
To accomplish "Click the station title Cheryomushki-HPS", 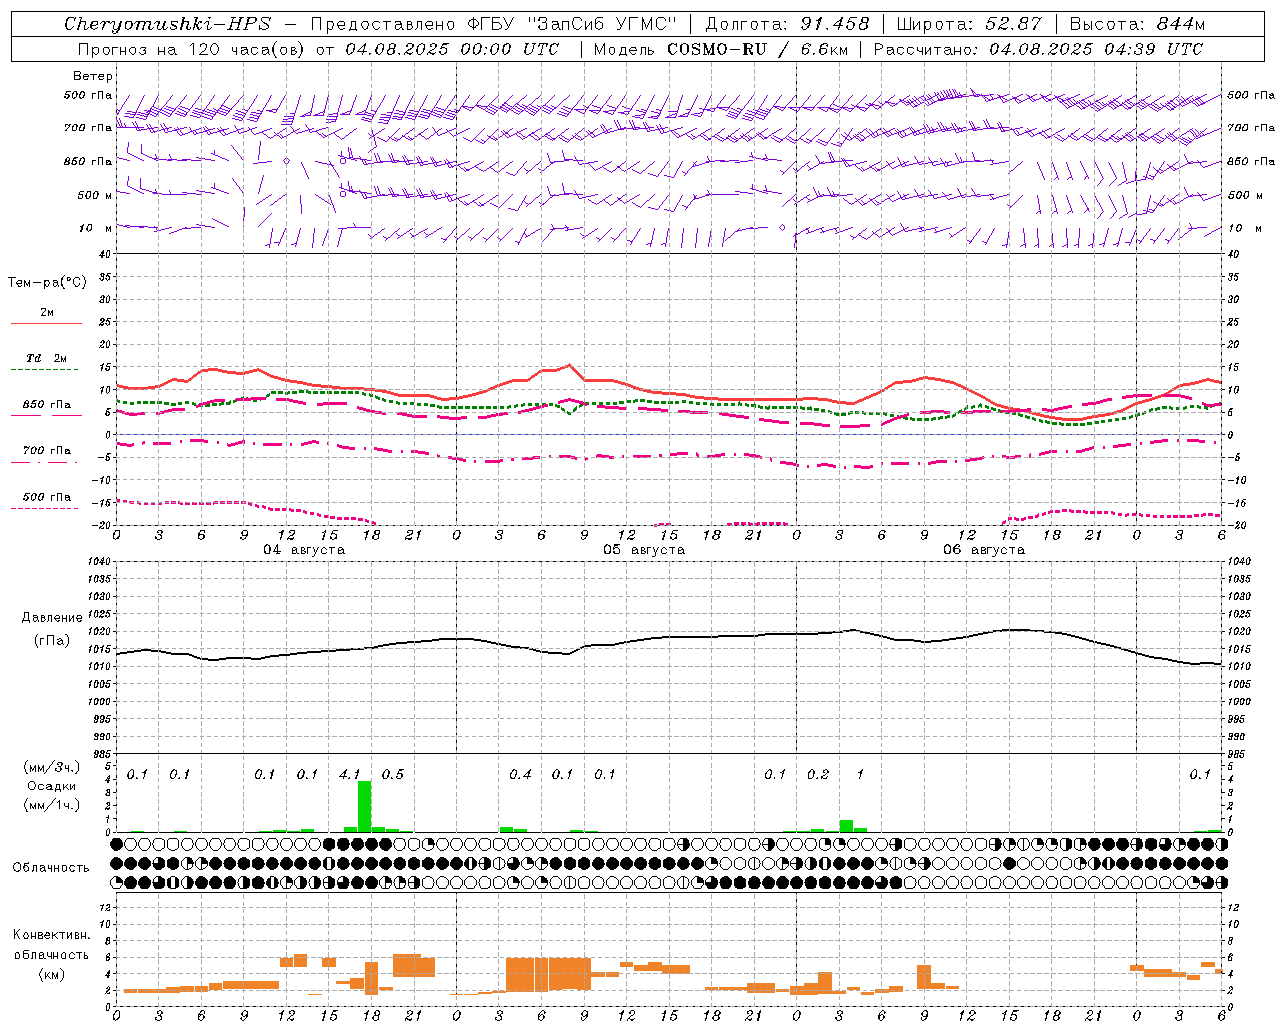I will 167,24.
